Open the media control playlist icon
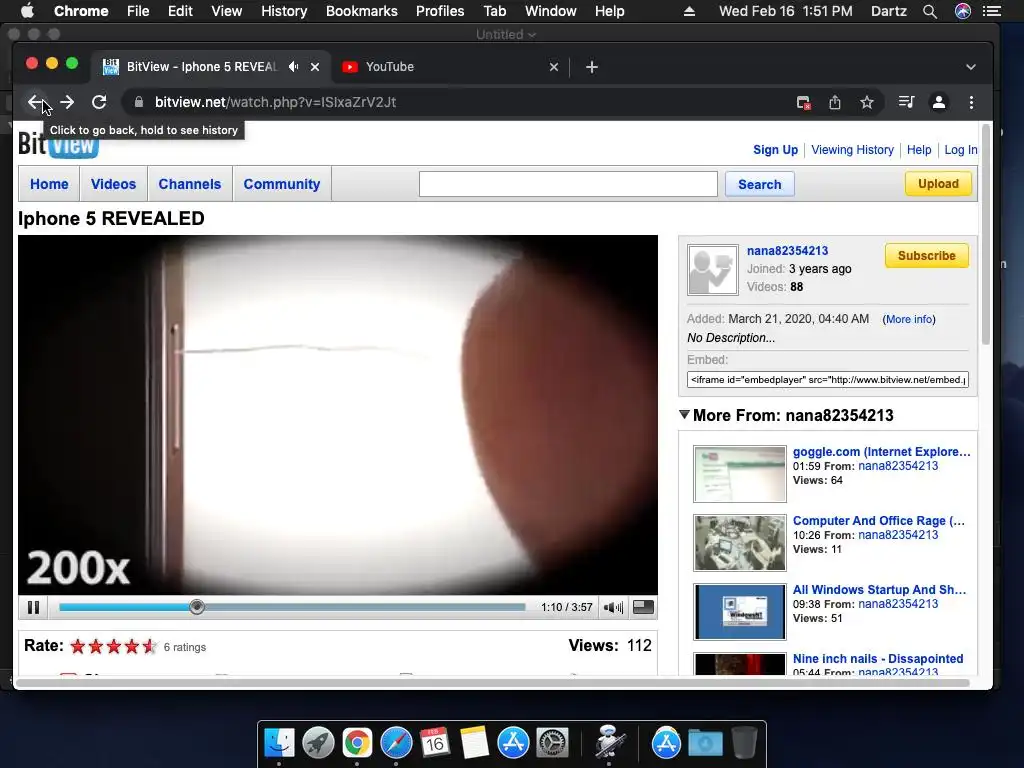Image resolution: width=1024 pixels, height=768 pixels. pos(906,103)
